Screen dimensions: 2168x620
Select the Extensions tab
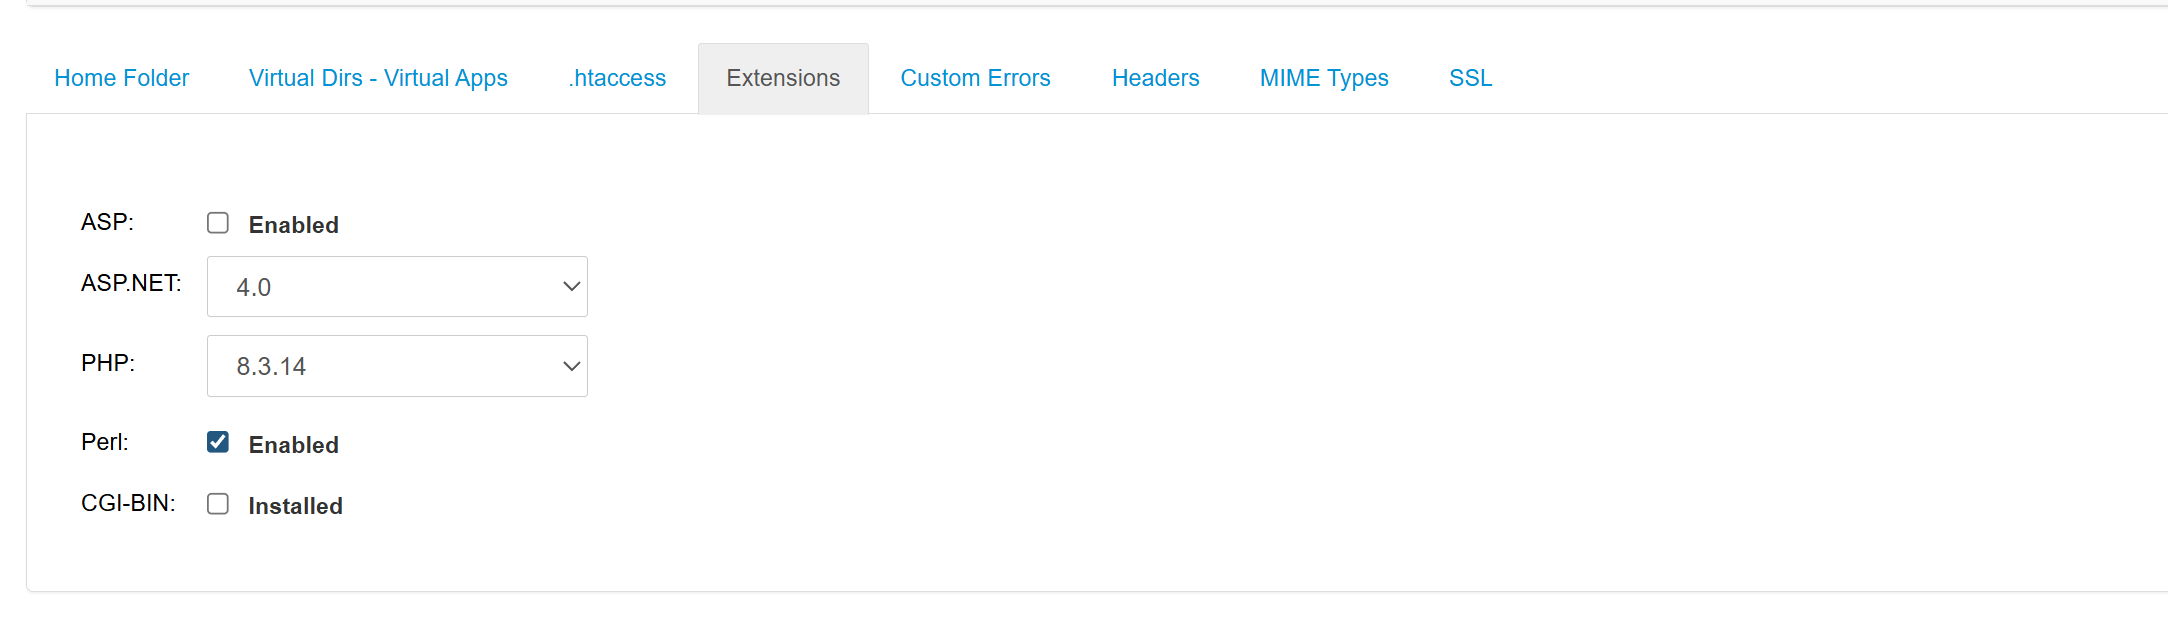point(783,78)
